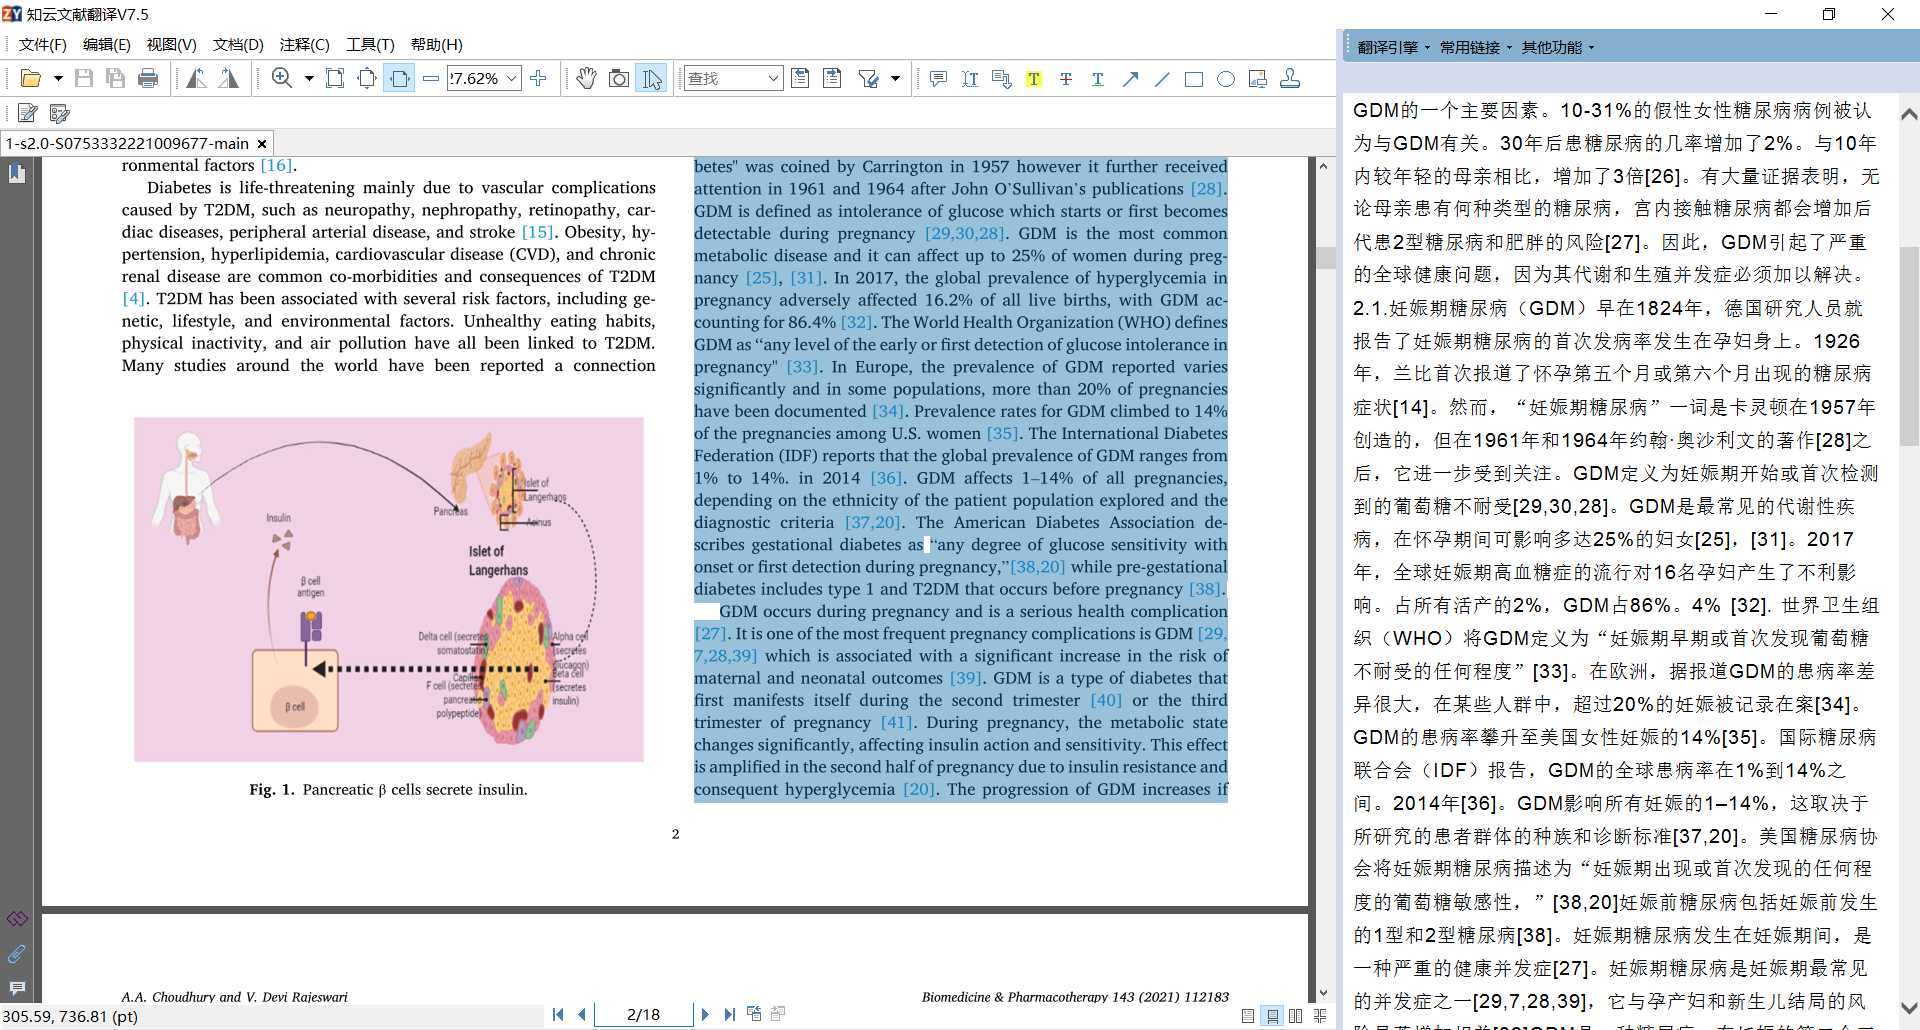Viewport: 1920px width, 1030px height.
Task: Find previous search result icon
Action: [800, 79]
